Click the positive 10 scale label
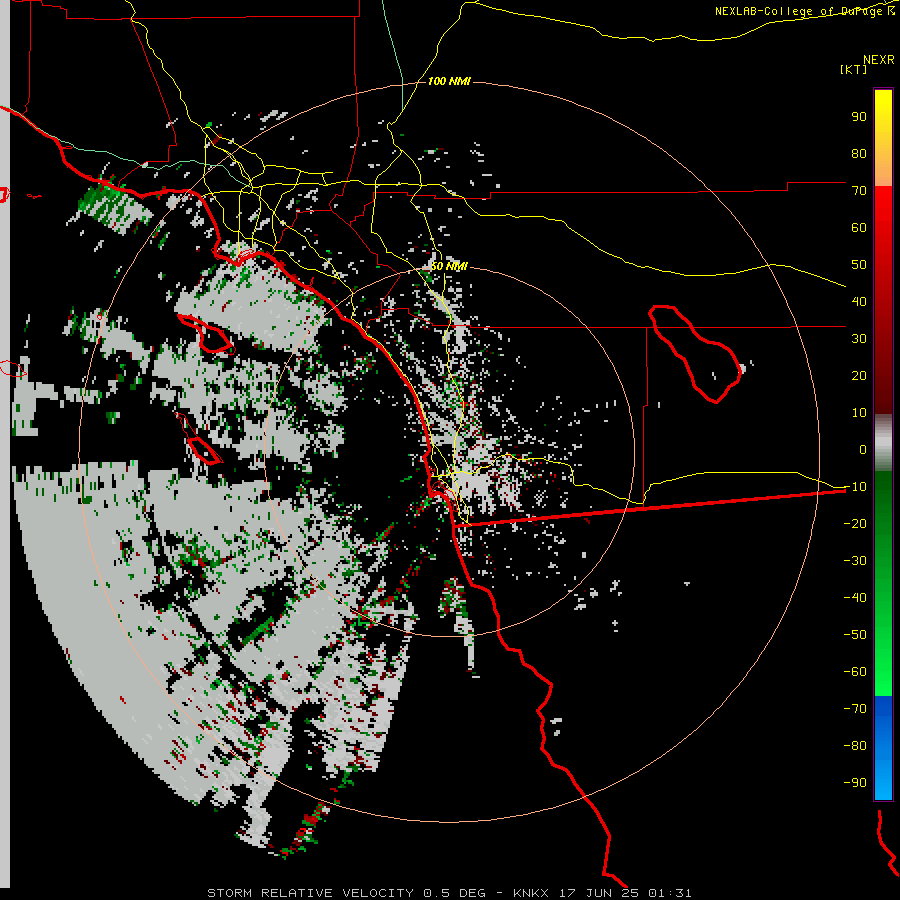The width and height of the screenshot is (900, 900). pyautogui.click(x=859, y=413)
